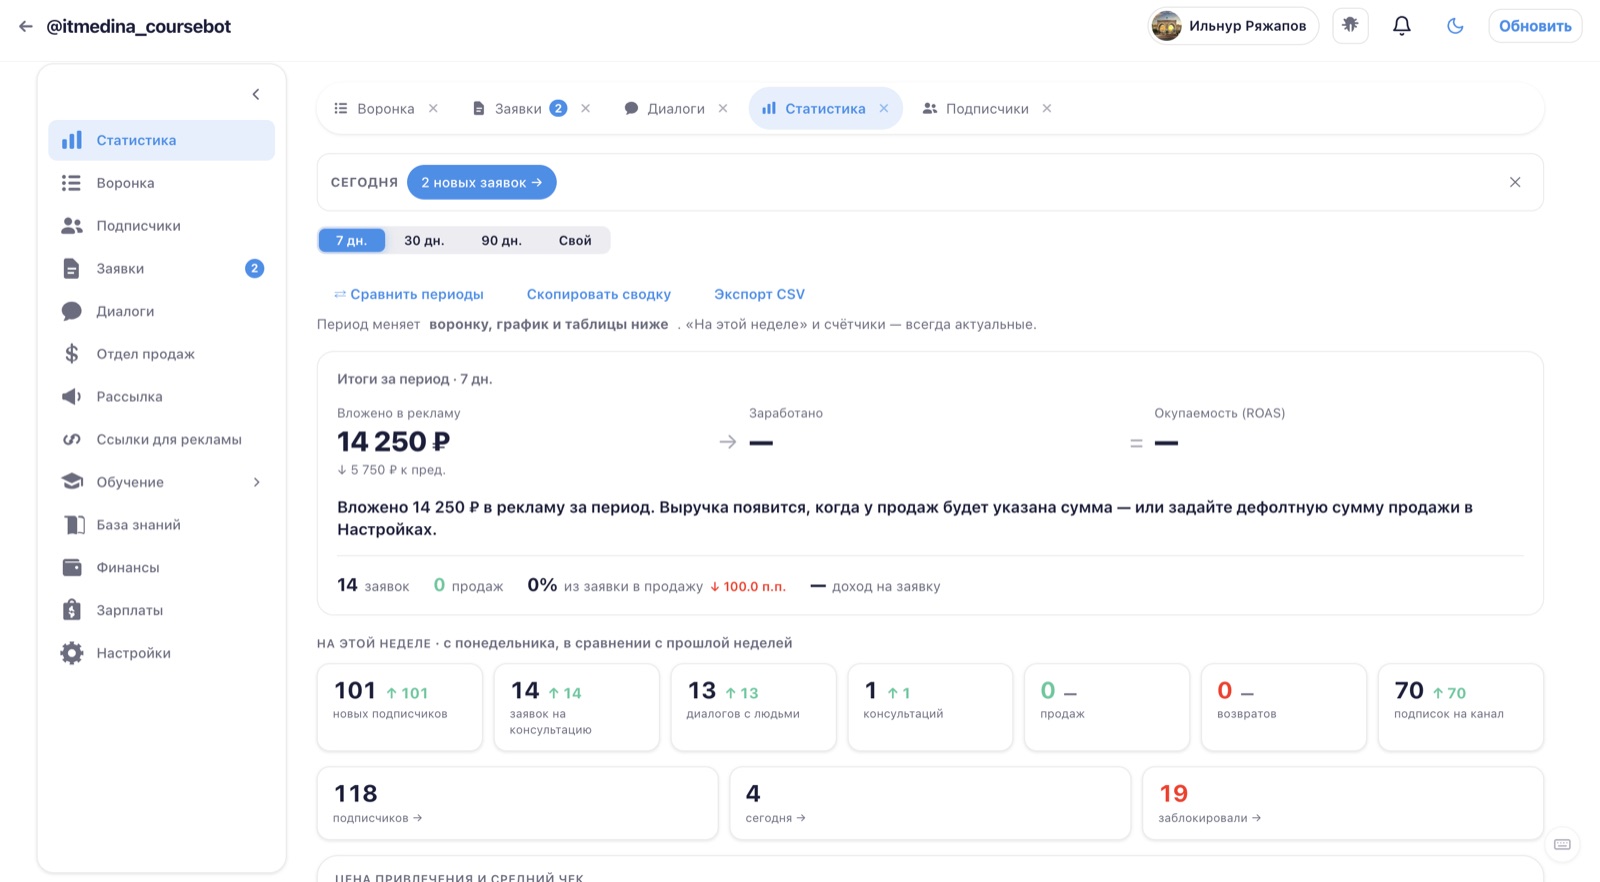The height and width of the screenshot is (882, 1600).
Task: Open the 19 заблокировали link card
Action: (x=1343, y=803)
